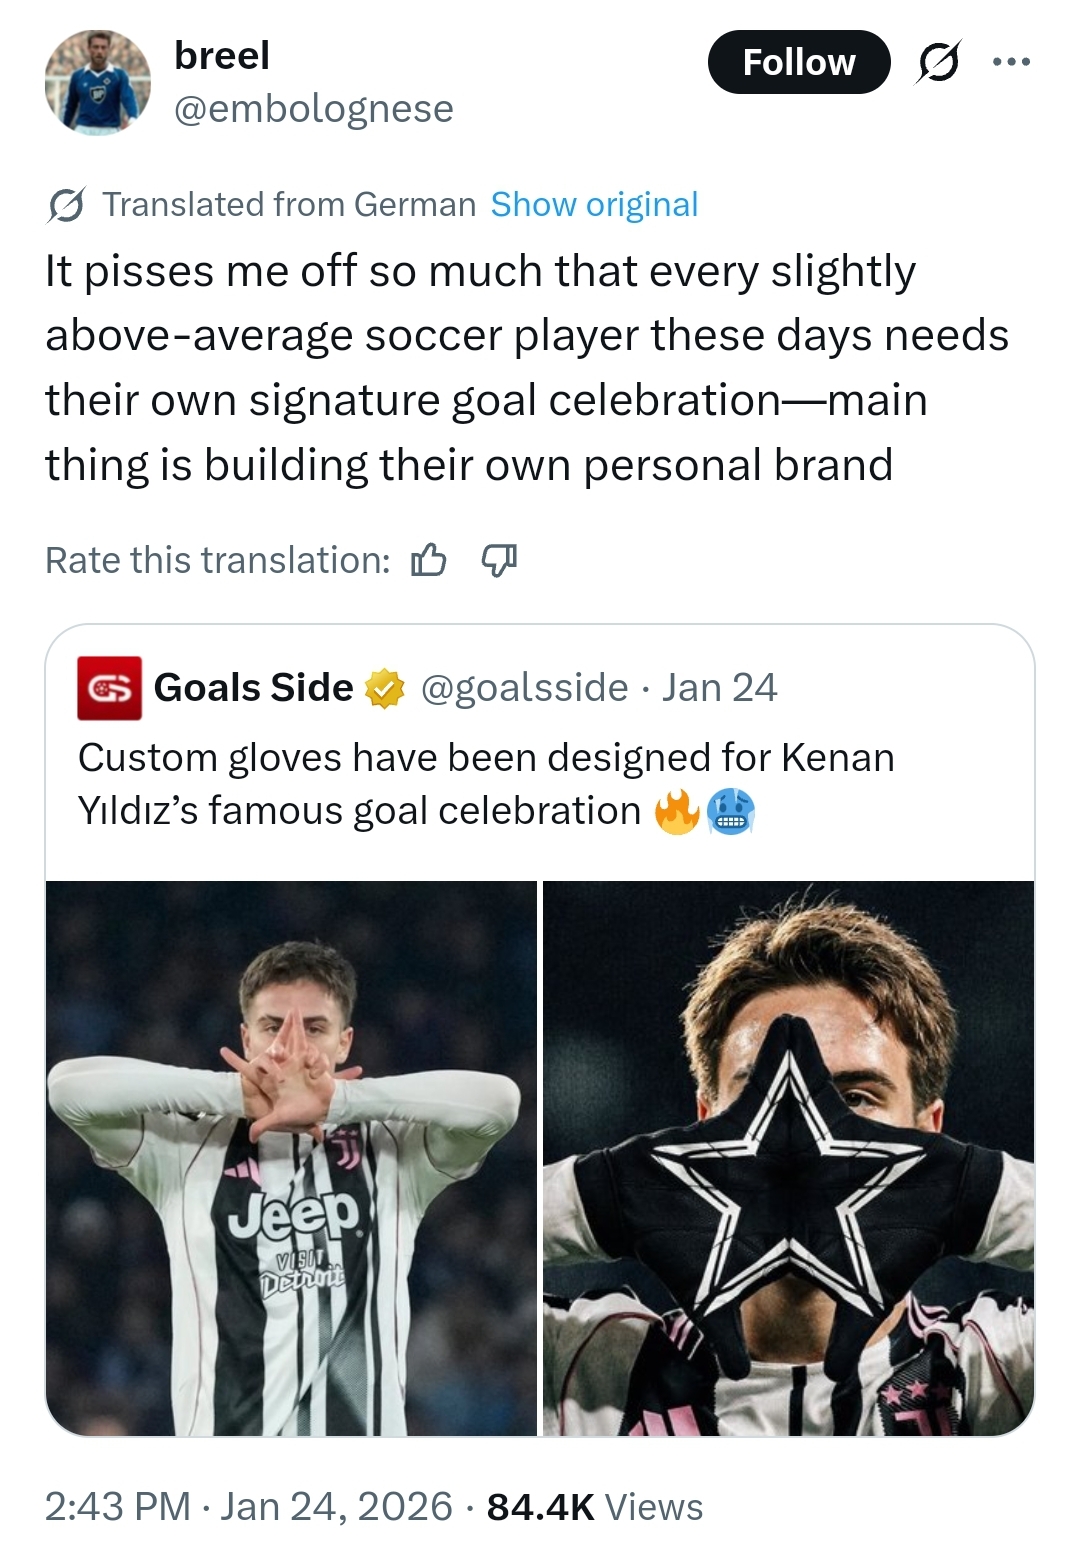Click the Grok translation icon
1080x1551 pixels.
pos(66,205)
